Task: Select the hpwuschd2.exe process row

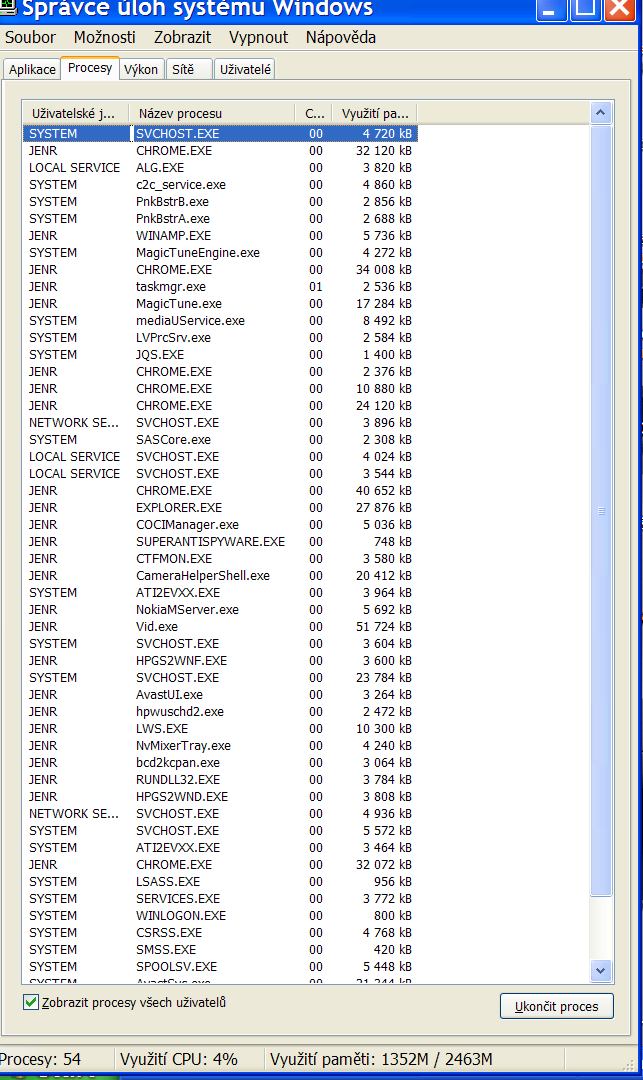Action: (x=220, y=712)
